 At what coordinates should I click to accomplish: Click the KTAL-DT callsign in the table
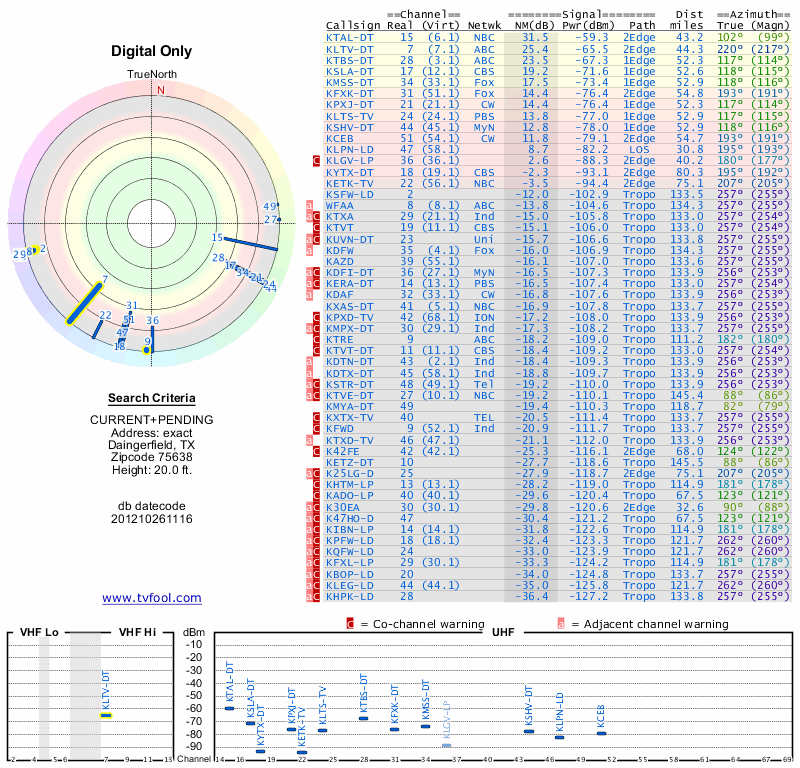(349, 38)
